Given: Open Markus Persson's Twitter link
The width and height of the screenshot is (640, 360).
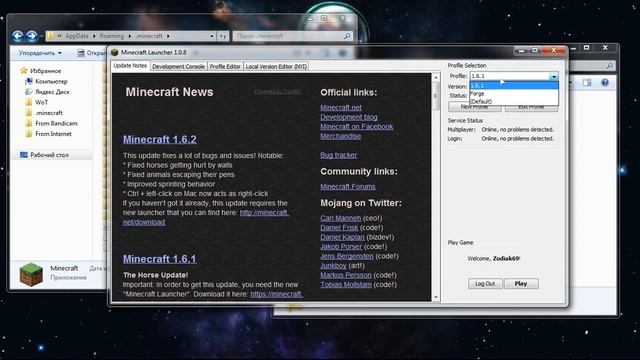Looking at the screenshot, I should tap(346, 275).
